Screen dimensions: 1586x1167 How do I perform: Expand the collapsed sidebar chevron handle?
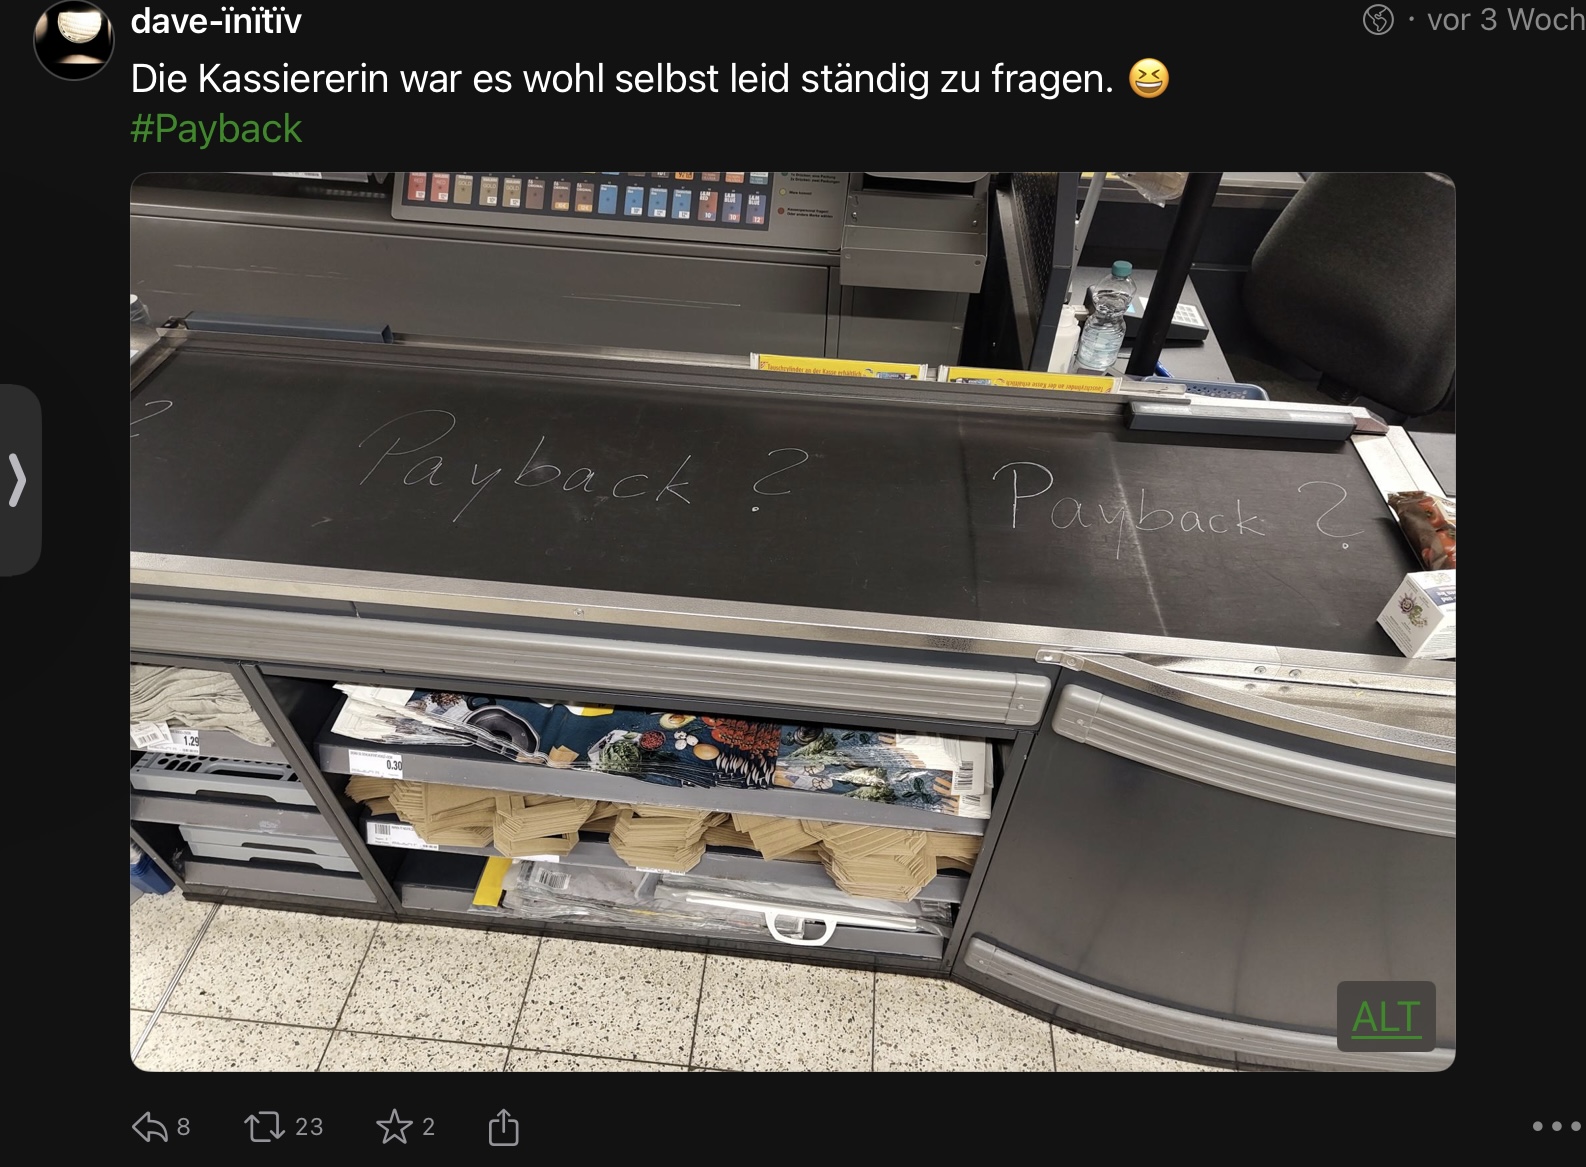click(18, 480)
